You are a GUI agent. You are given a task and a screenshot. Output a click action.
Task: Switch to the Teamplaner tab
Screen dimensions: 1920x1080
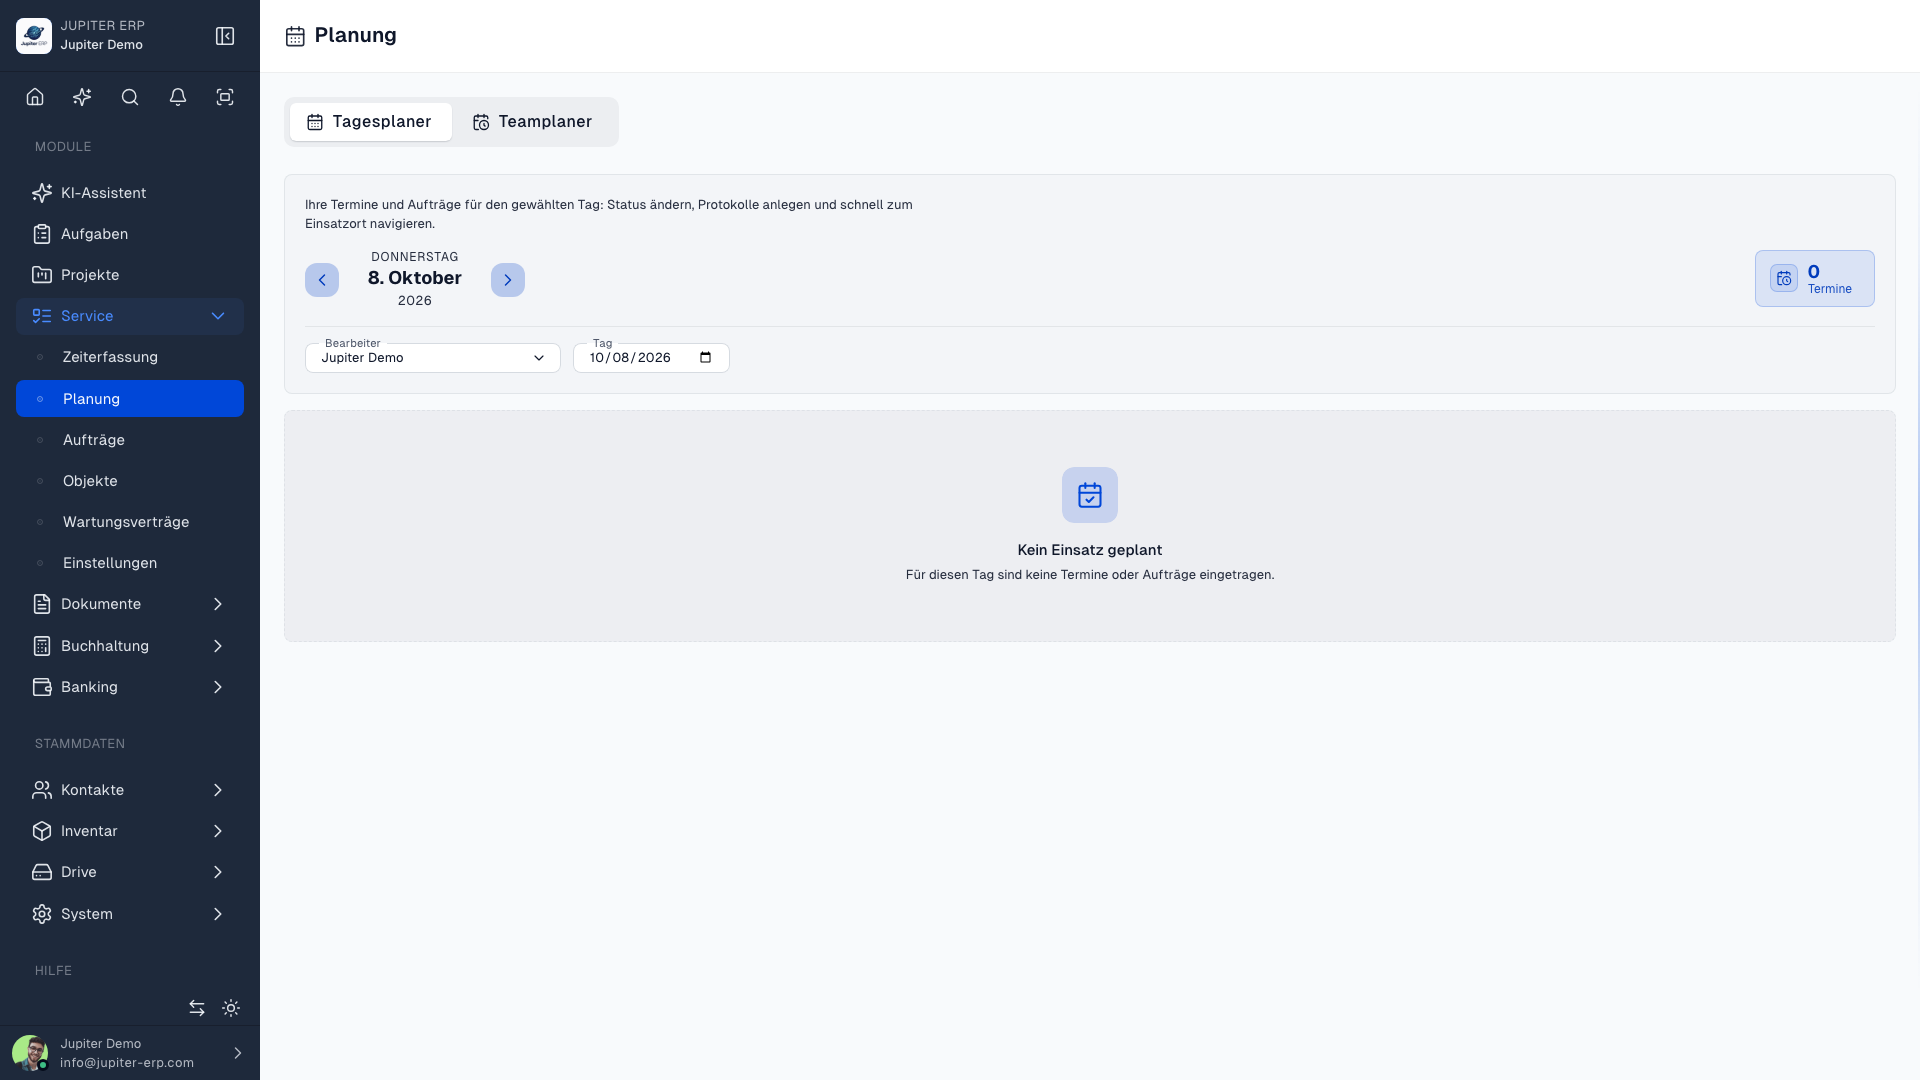[532, 122]
